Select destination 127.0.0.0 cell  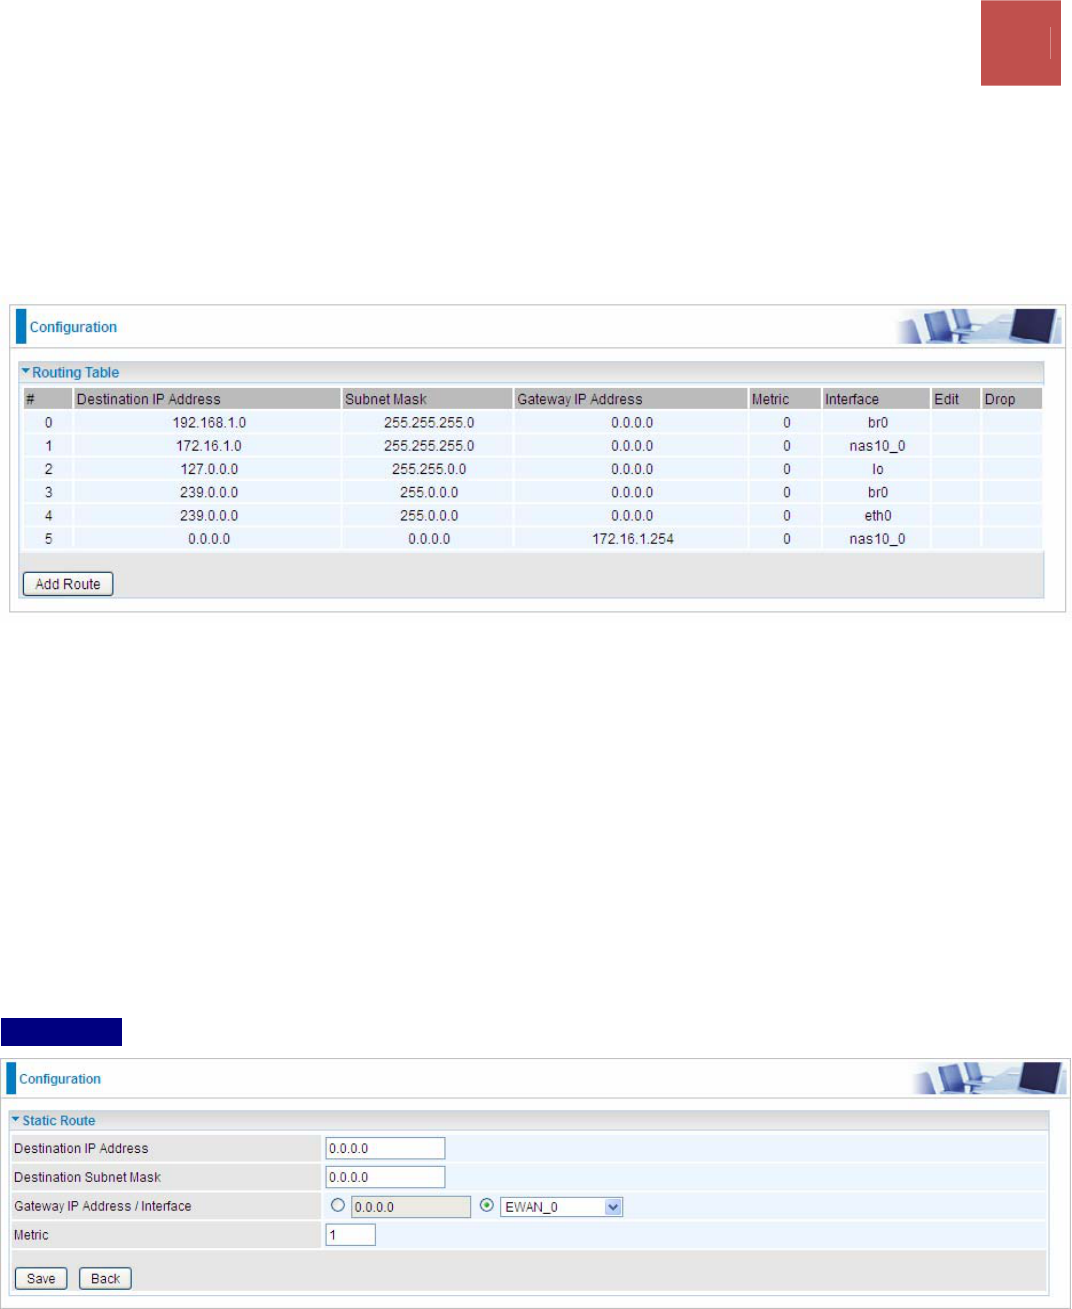click(x=209, y=469)
